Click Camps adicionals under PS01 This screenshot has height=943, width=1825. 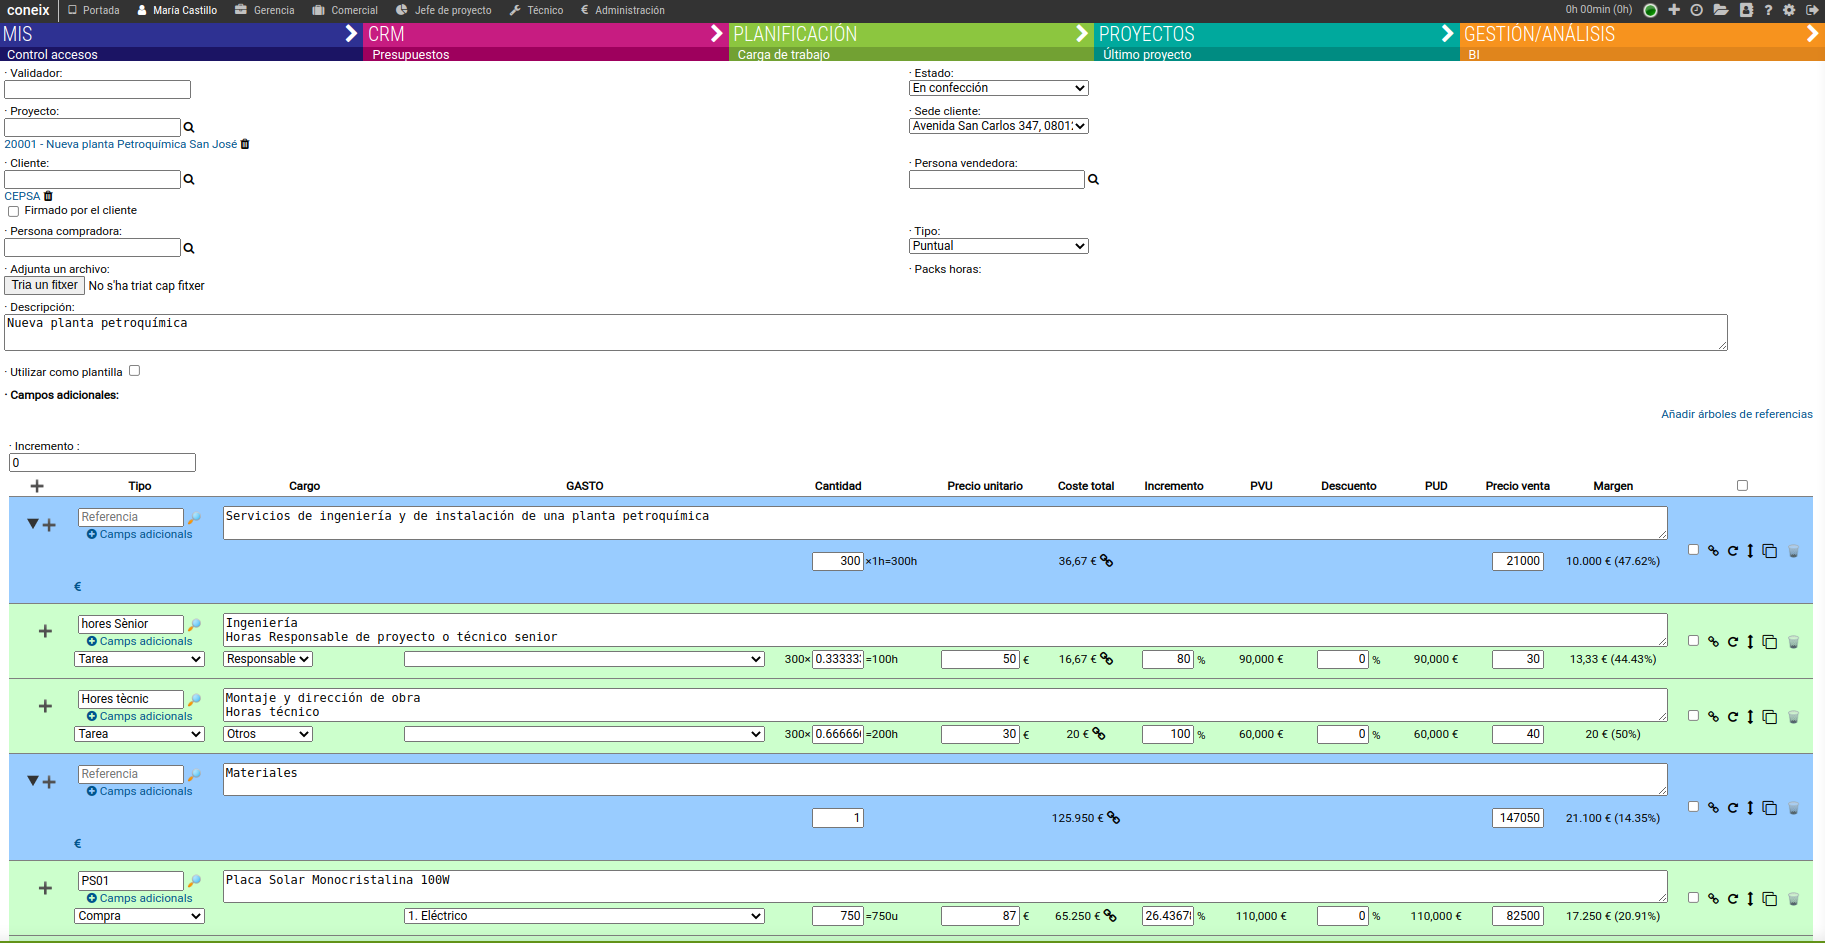click(x=139, y=898)
